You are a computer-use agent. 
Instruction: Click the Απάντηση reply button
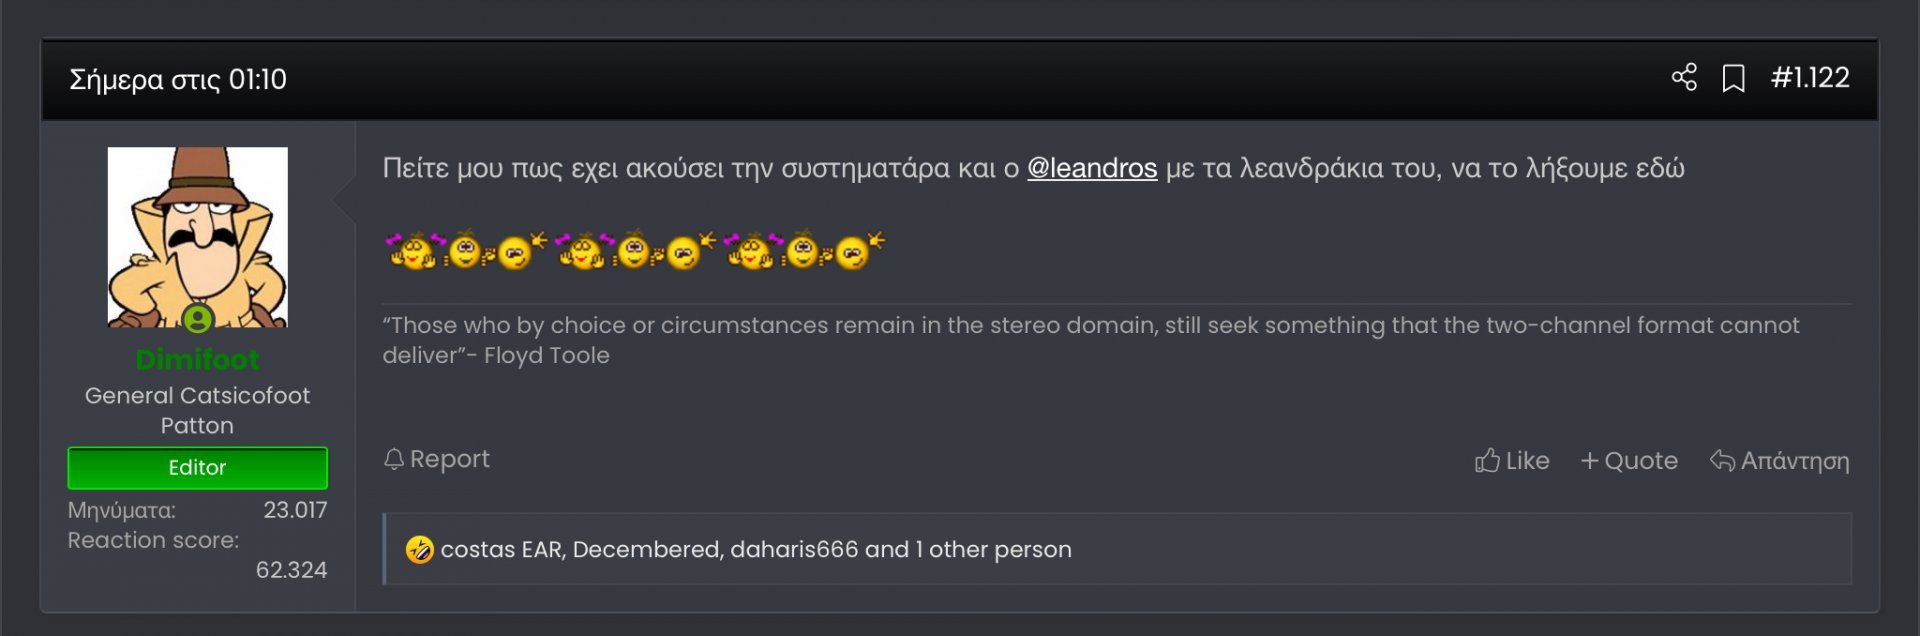(1780, 461)
